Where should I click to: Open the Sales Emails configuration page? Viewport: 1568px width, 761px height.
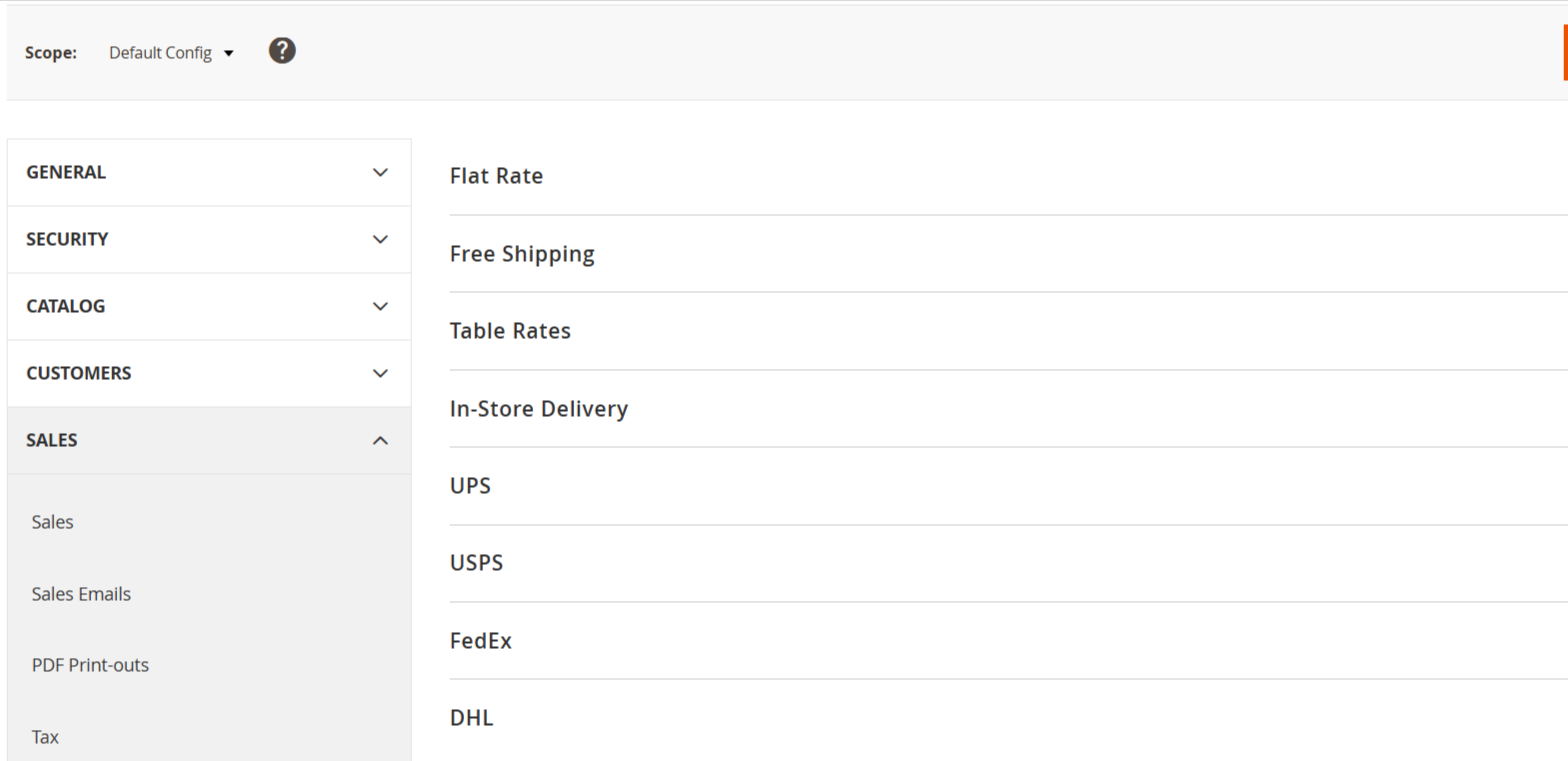coord(81,594)
